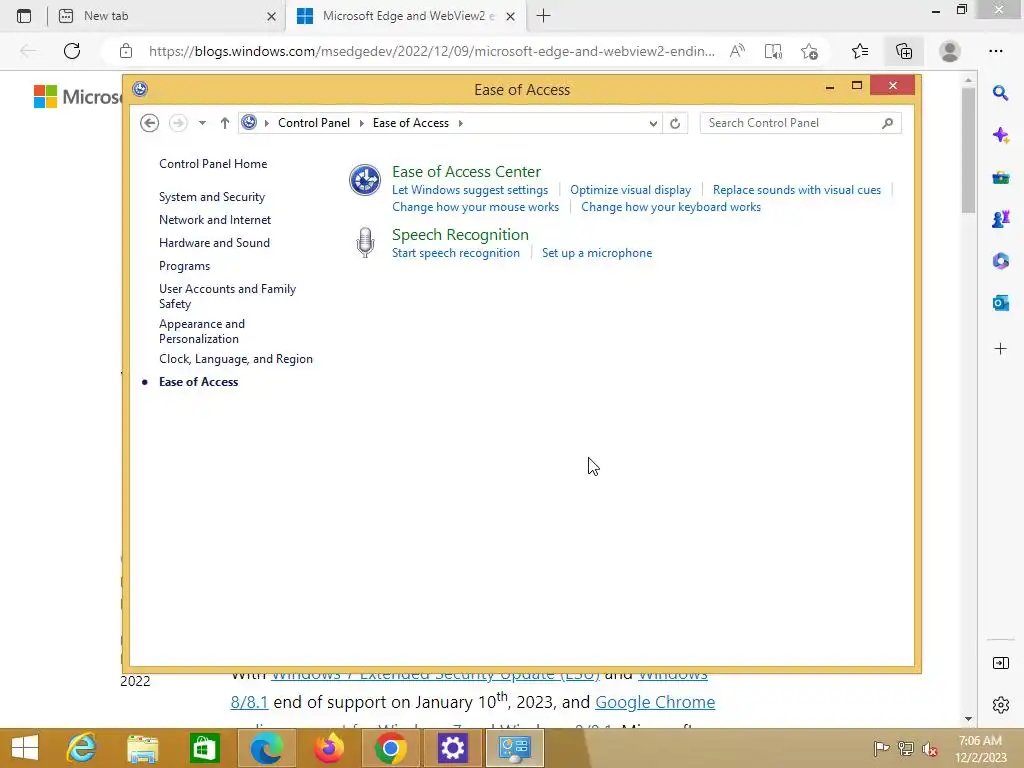This screenshot has height=768, width=1024.
Task: Click the Control Panel forward arrow
Action: point(178,123)
